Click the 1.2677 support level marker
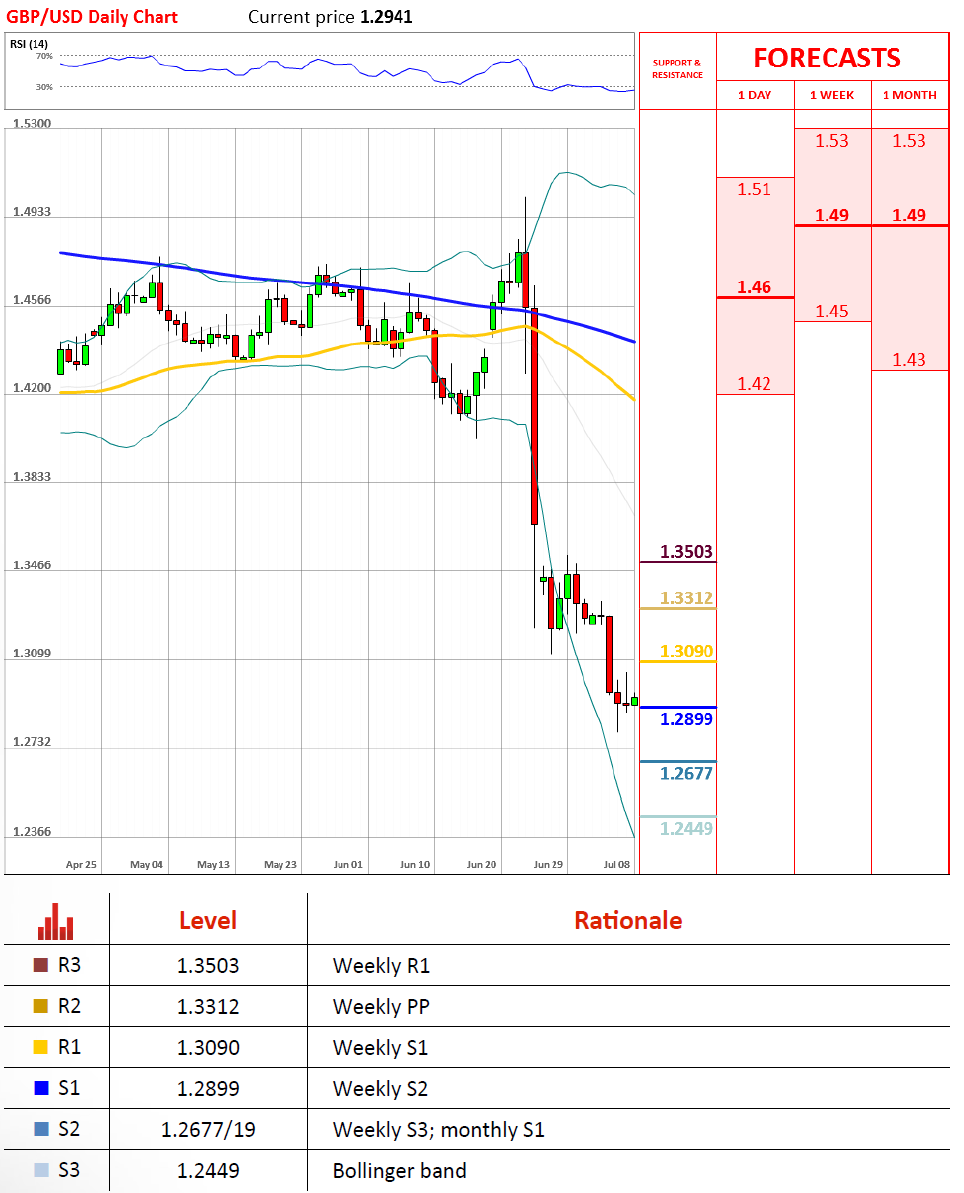Screen dimensions: 964x1193 pyautogui.click(x=686, y=774)
